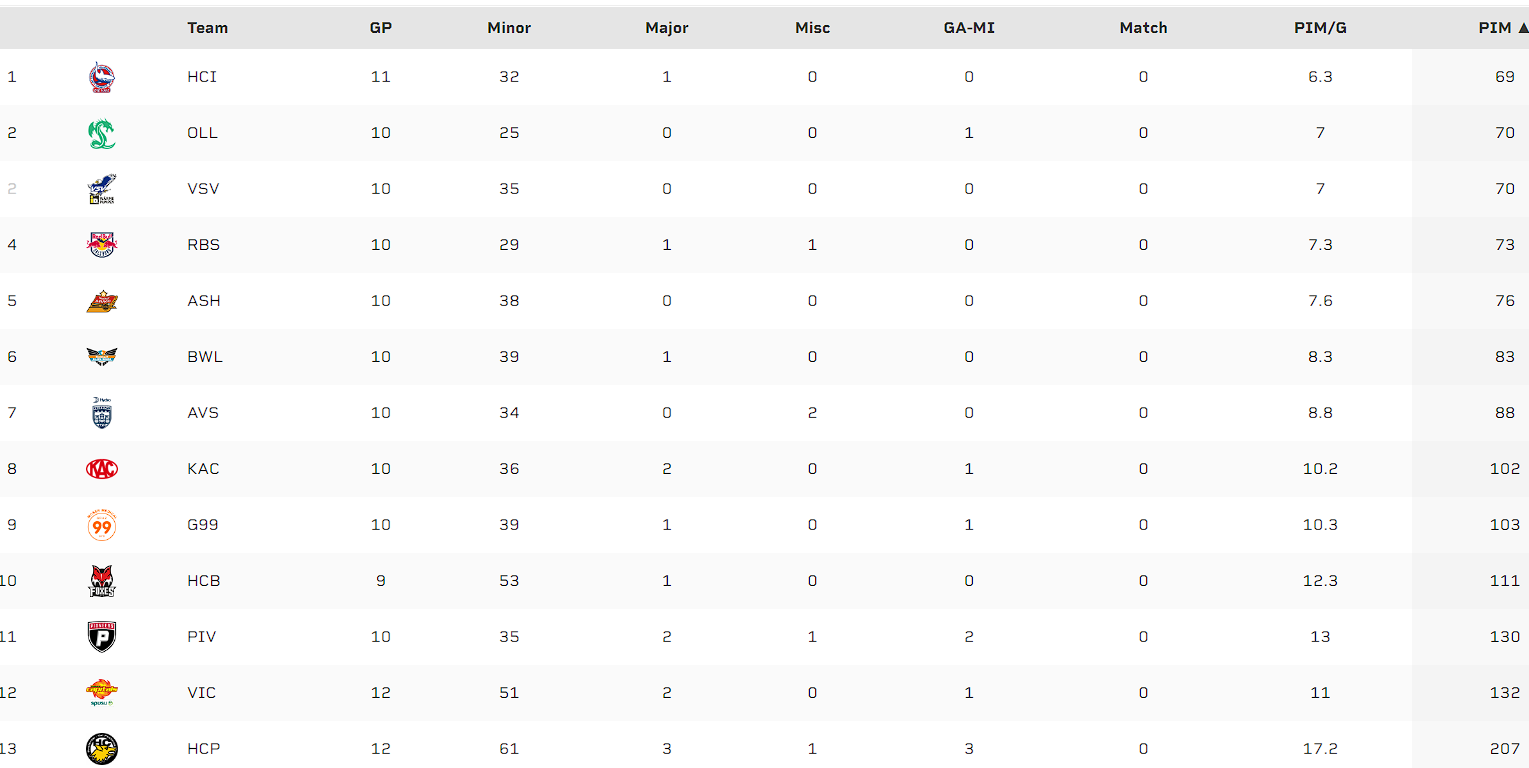Click the VSV team logo icon
The width and height of the screenshot is (1529, 768).
click(101, 189)
